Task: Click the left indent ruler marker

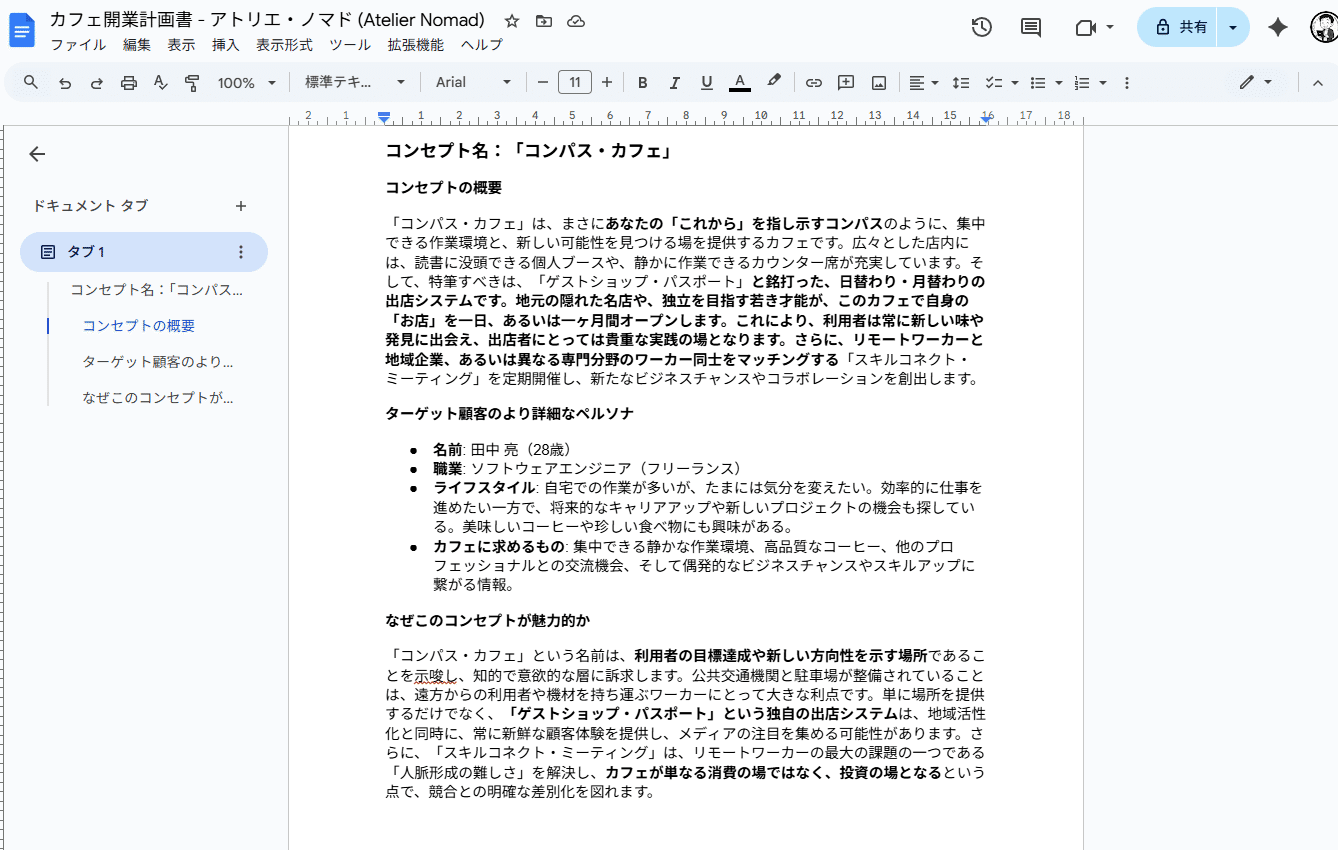Action: pos(384,118)
